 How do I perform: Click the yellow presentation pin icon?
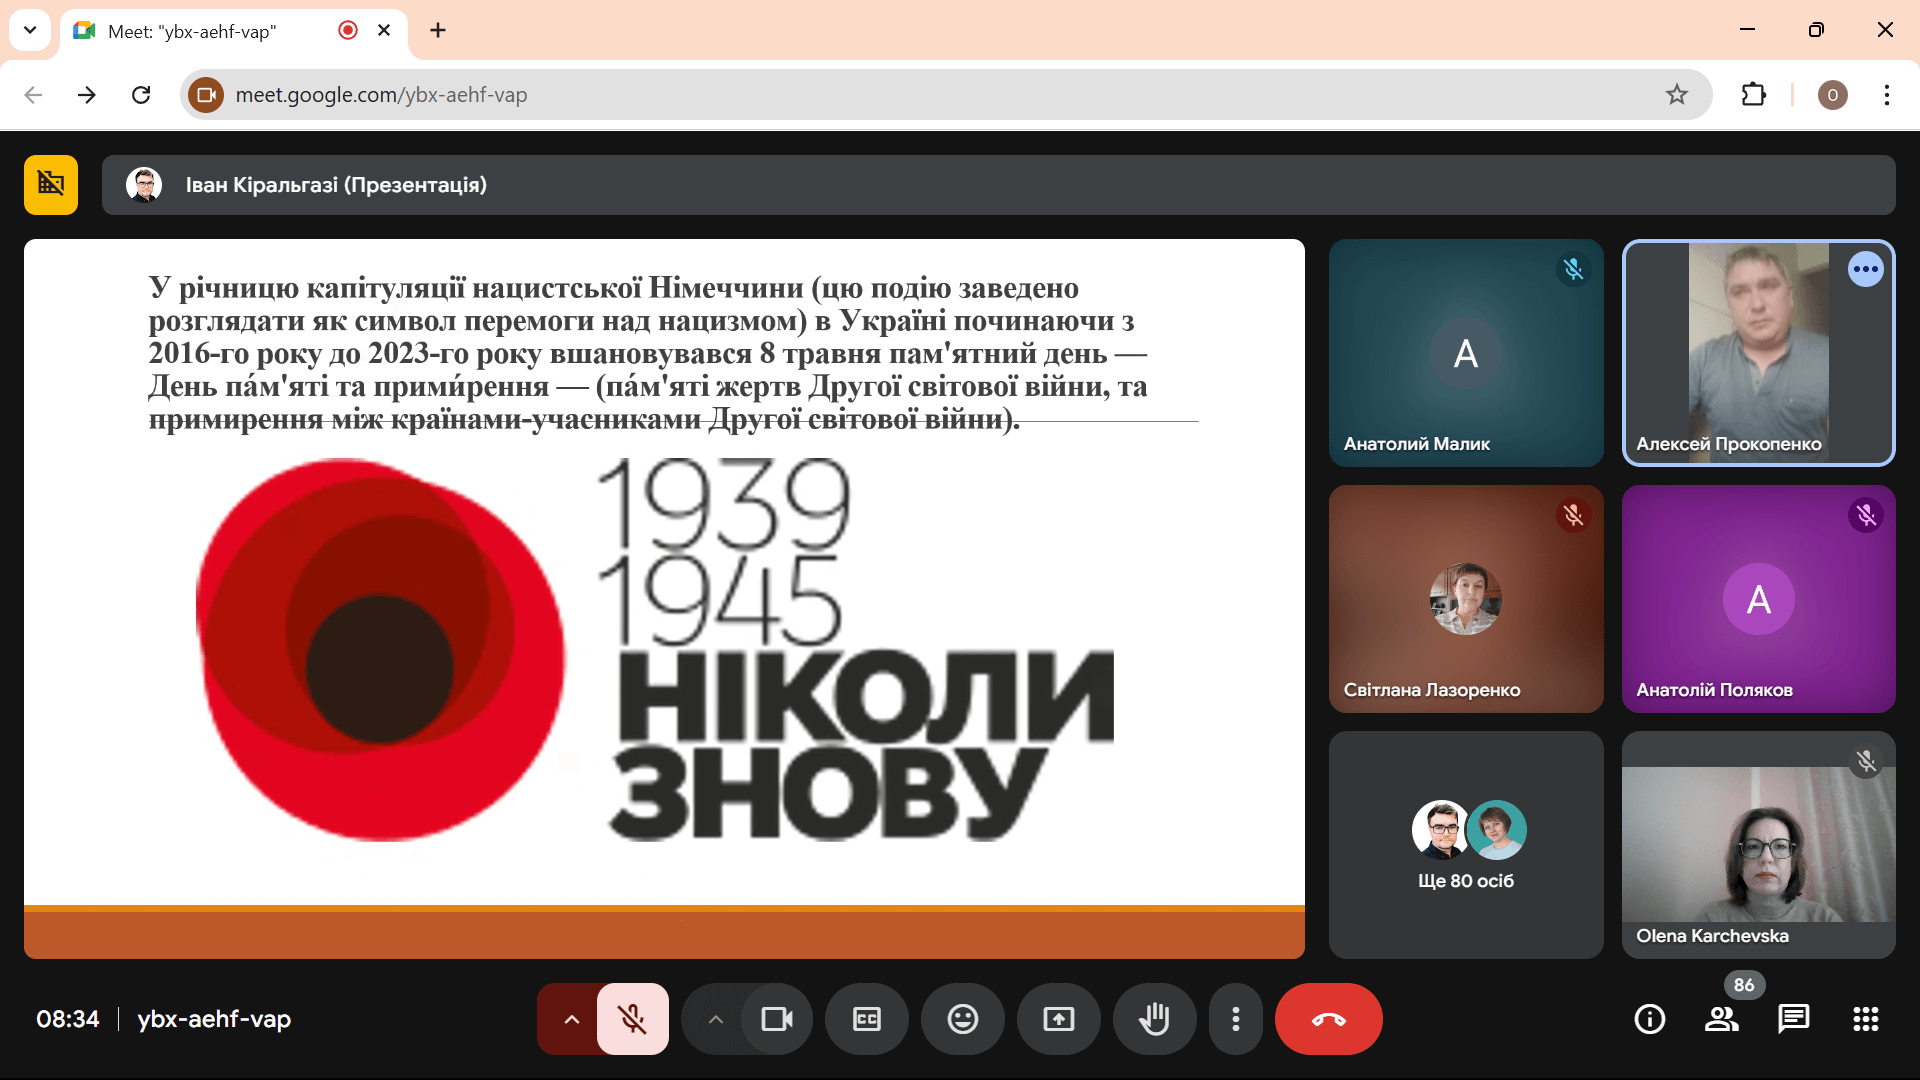click(x=51, y=184)
